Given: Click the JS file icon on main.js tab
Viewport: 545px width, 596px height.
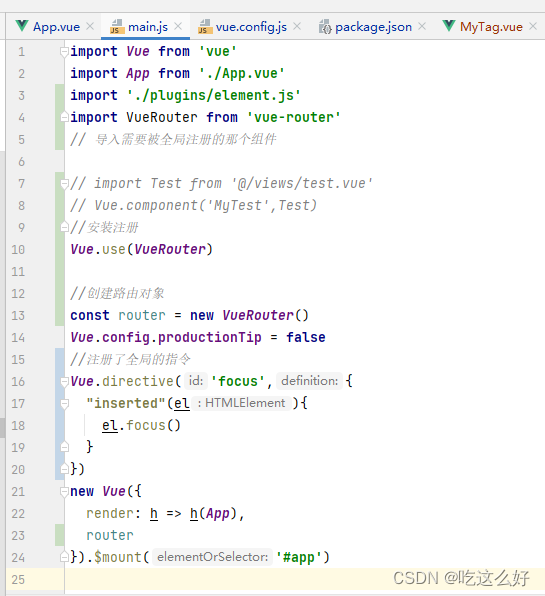Looking at the screenshot, I should point(117,27).
